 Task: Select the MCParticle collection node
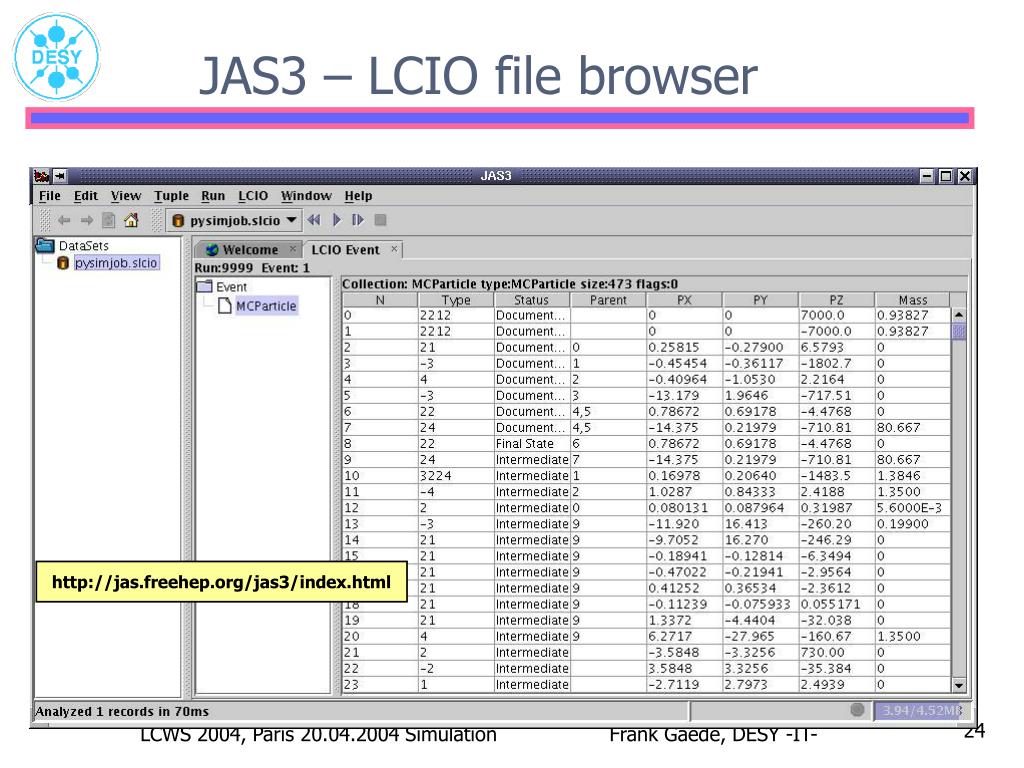[266, 306]
